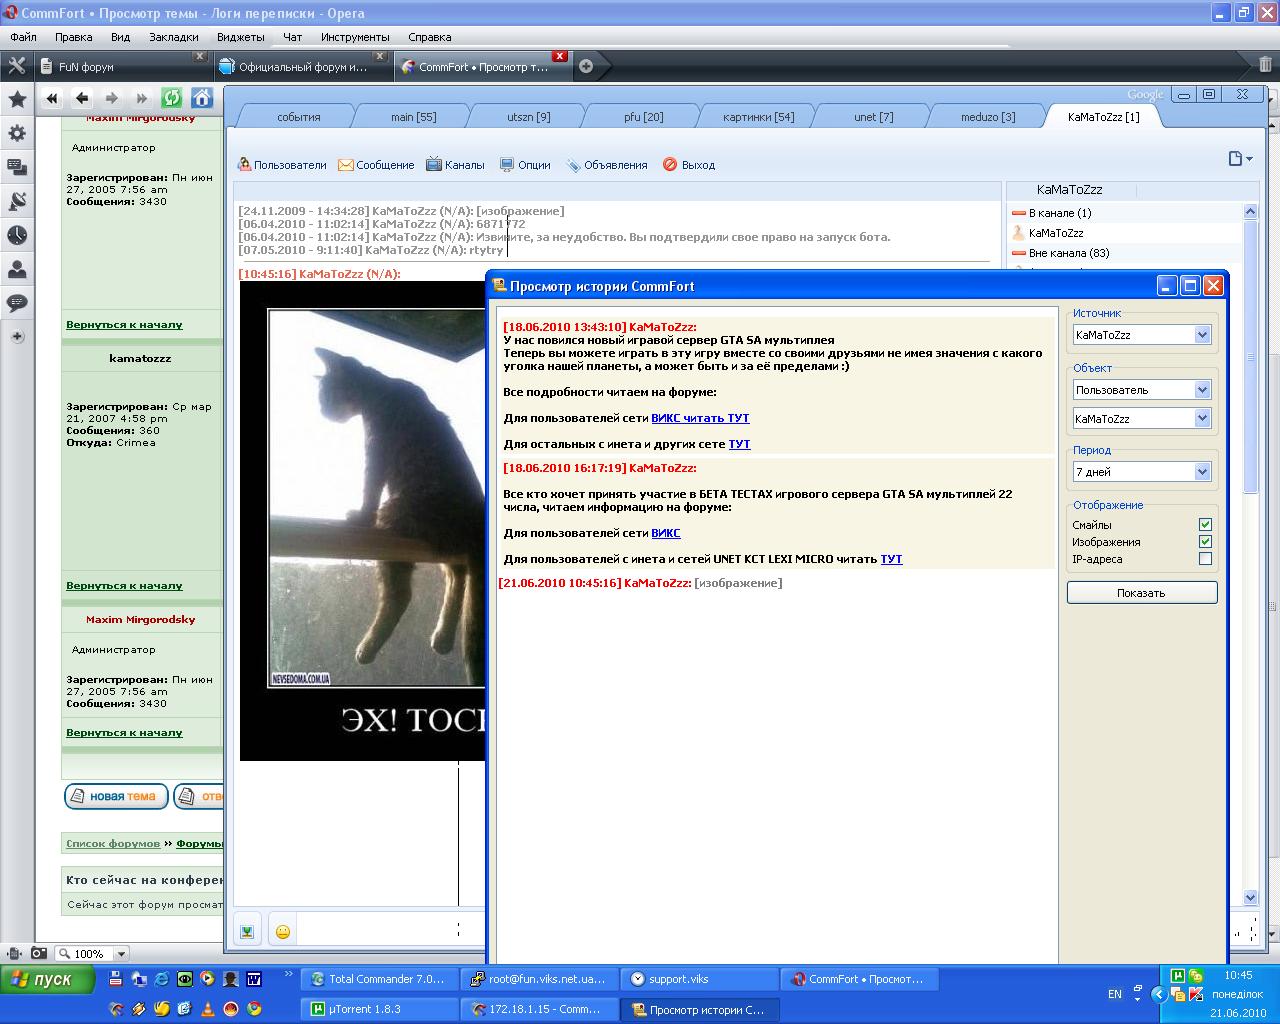Uncheck the Смайлы checkbox

pyautogui.click(x=1205, y=525)
